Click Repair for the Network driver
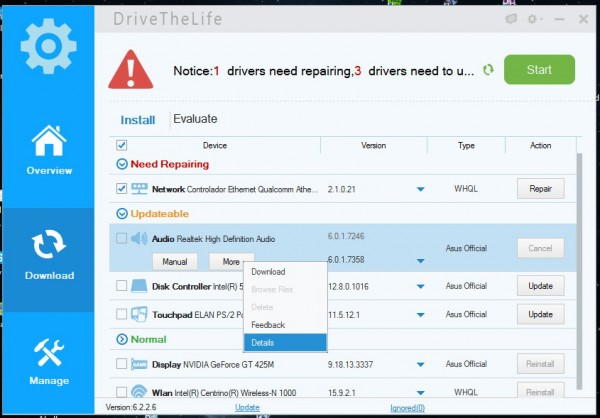600x418 pixels. pyautogui.click(x=540, y=189)
